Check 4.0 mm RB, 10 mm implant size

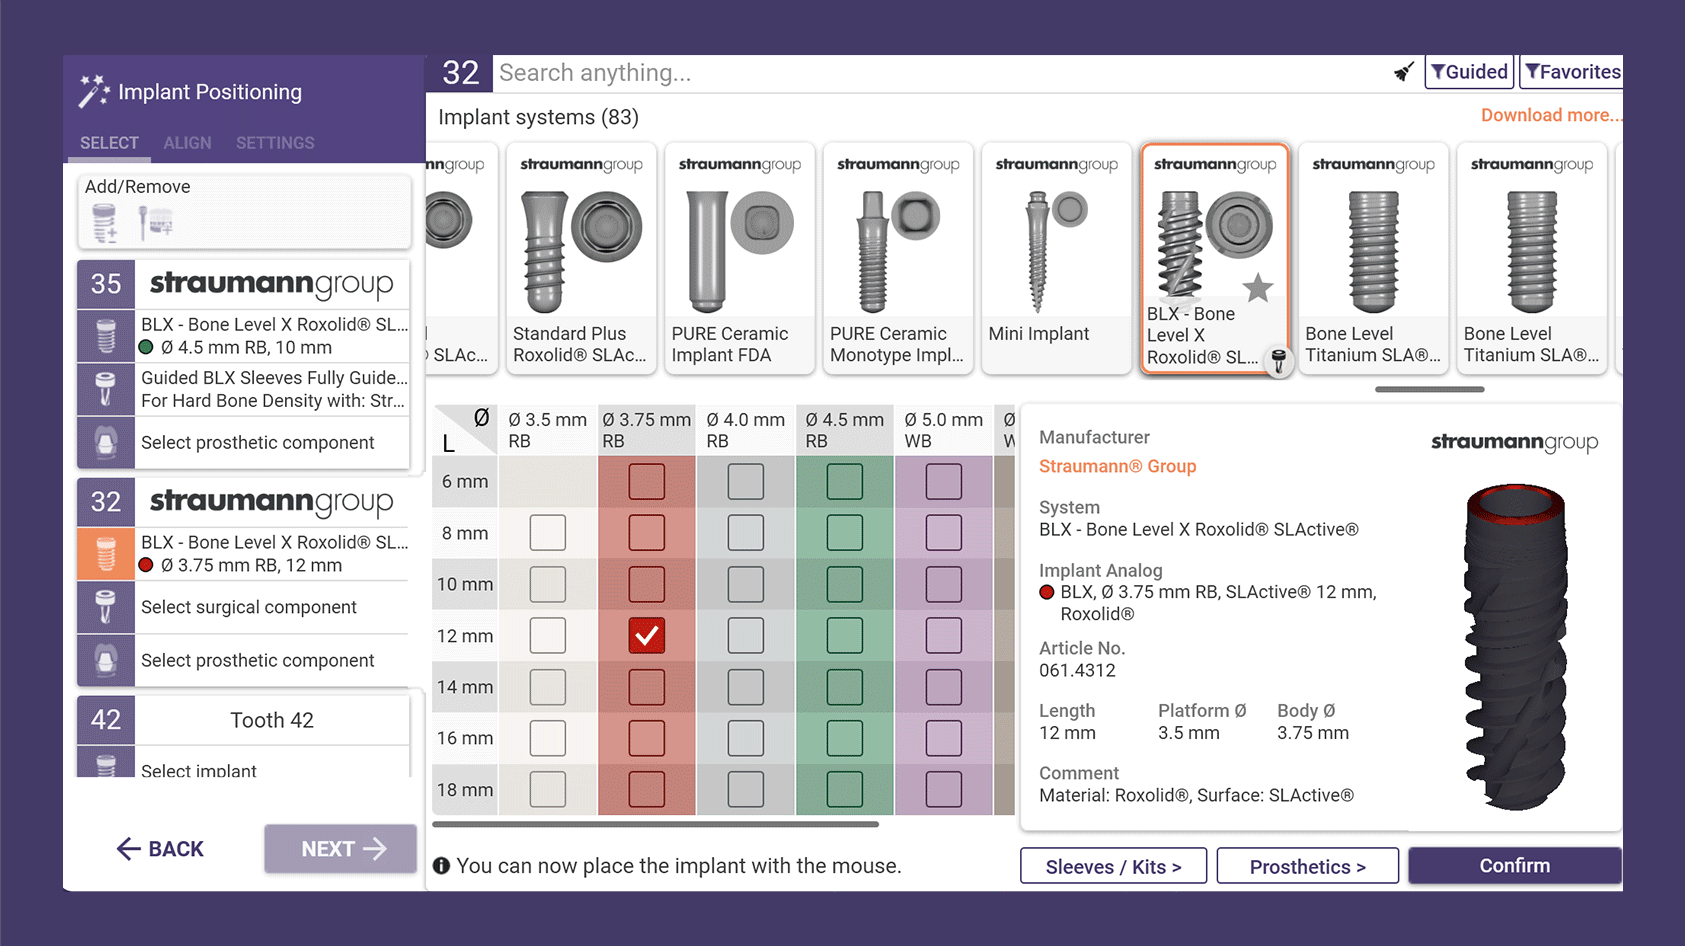click(746, 584)
